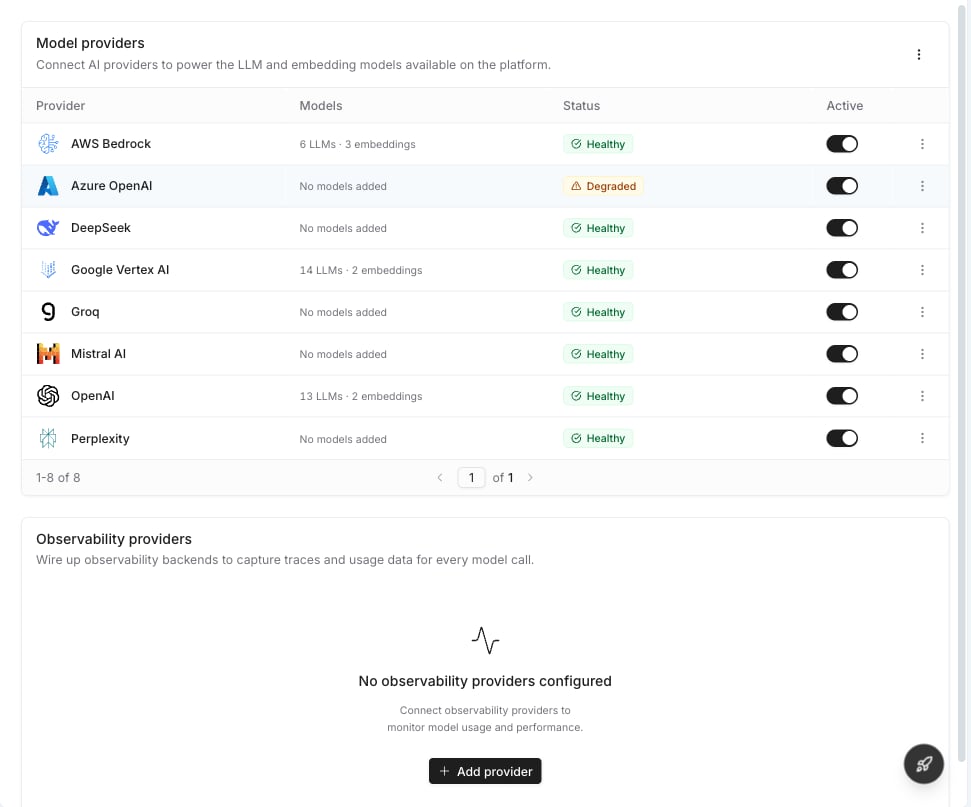Sort by Provider column header
This screenshot has height=807, width=971.
click(x=60, y=105)
